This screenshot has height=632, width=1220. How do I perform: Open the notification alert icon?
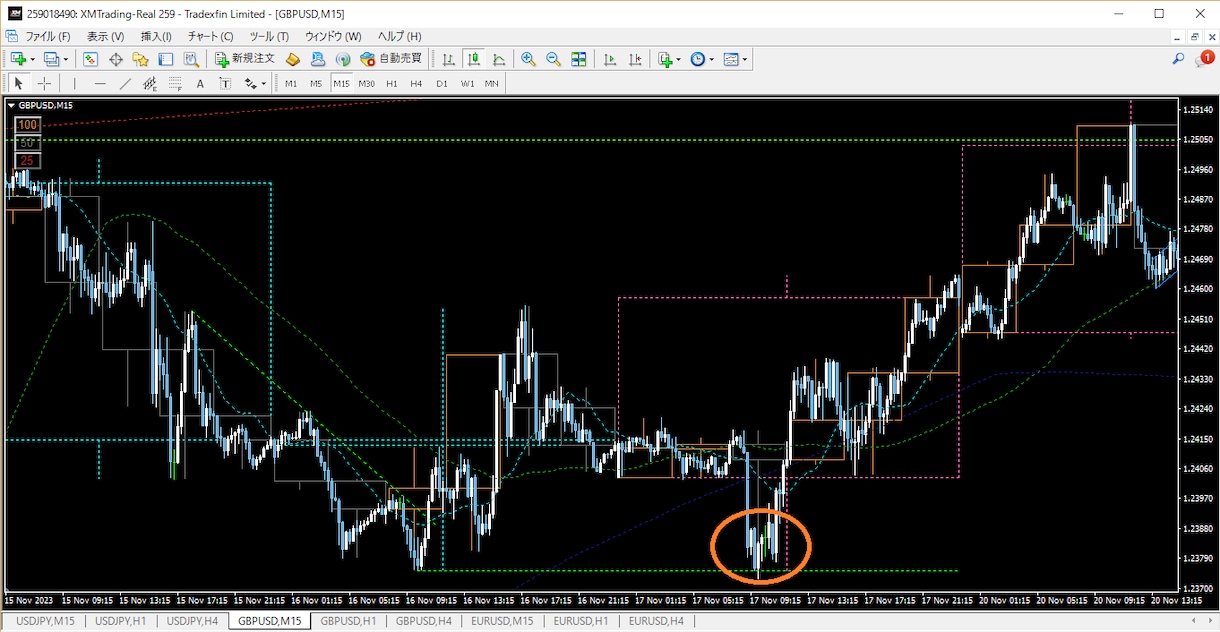point(1204,59)
